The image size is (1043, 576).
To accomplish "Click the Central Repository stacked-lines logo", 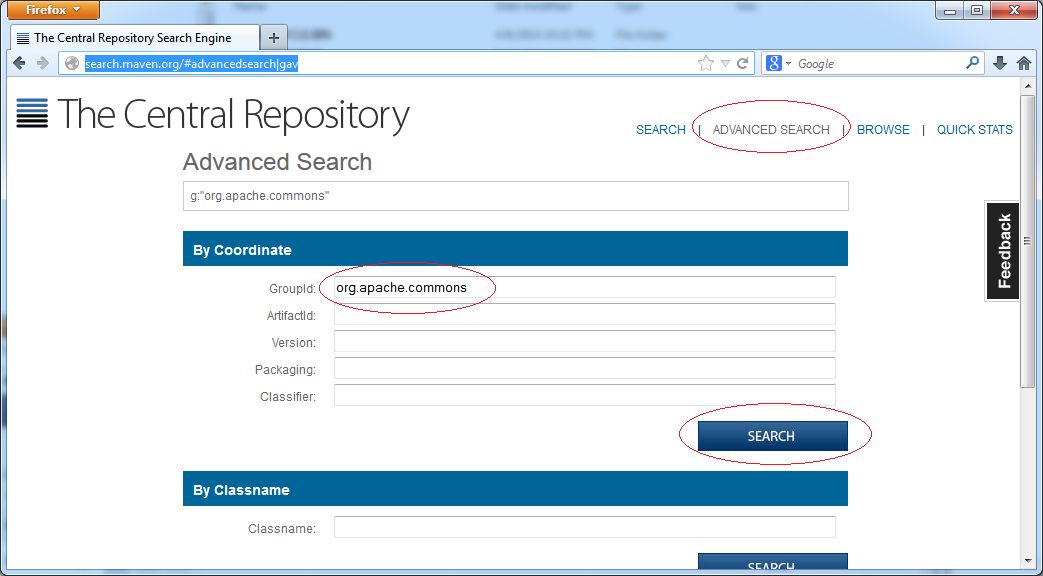I will 32,113.
